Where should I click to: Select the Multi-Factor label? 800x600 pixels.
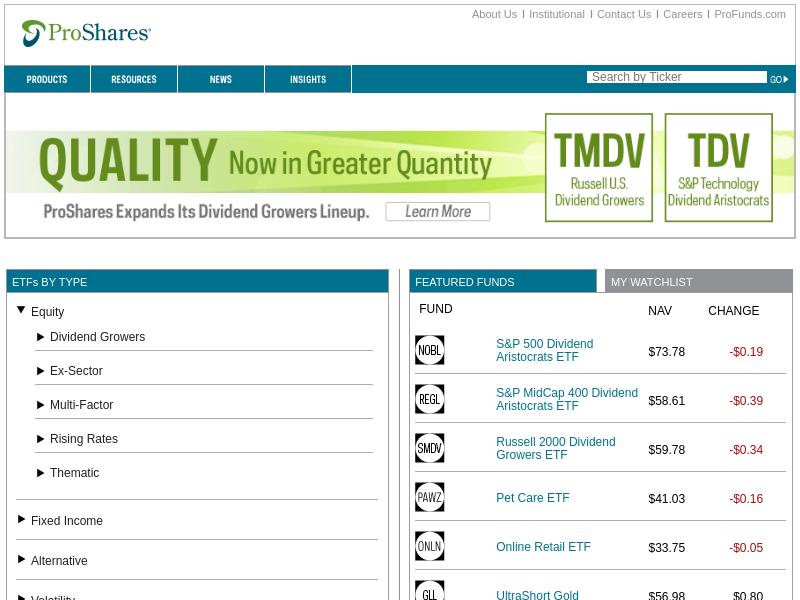coord(81,405)
